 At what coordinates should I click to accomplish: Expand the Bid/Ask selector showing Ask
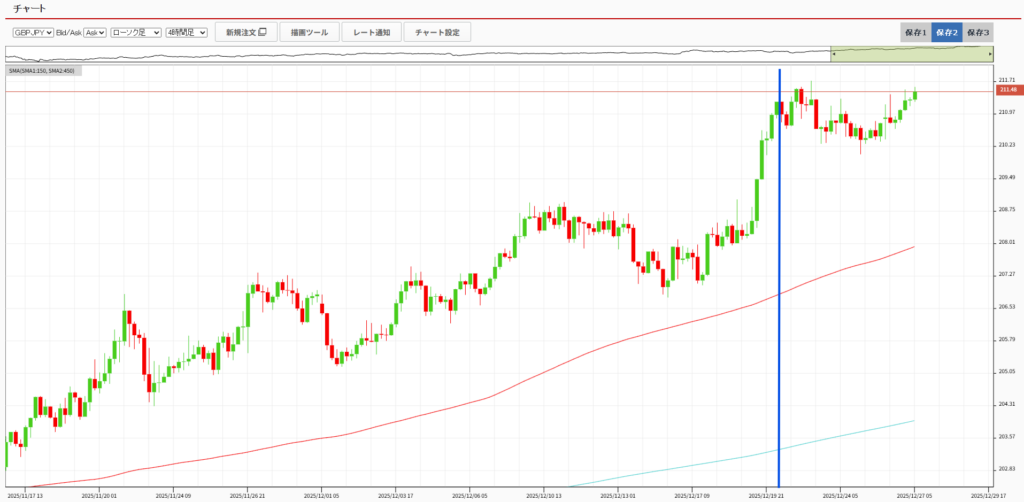point(95,33)
